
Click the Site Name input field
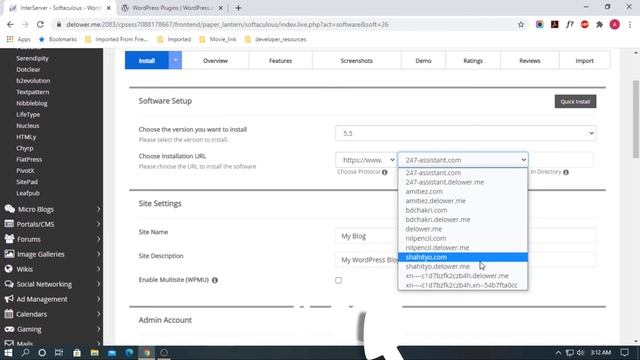point(465,236)
